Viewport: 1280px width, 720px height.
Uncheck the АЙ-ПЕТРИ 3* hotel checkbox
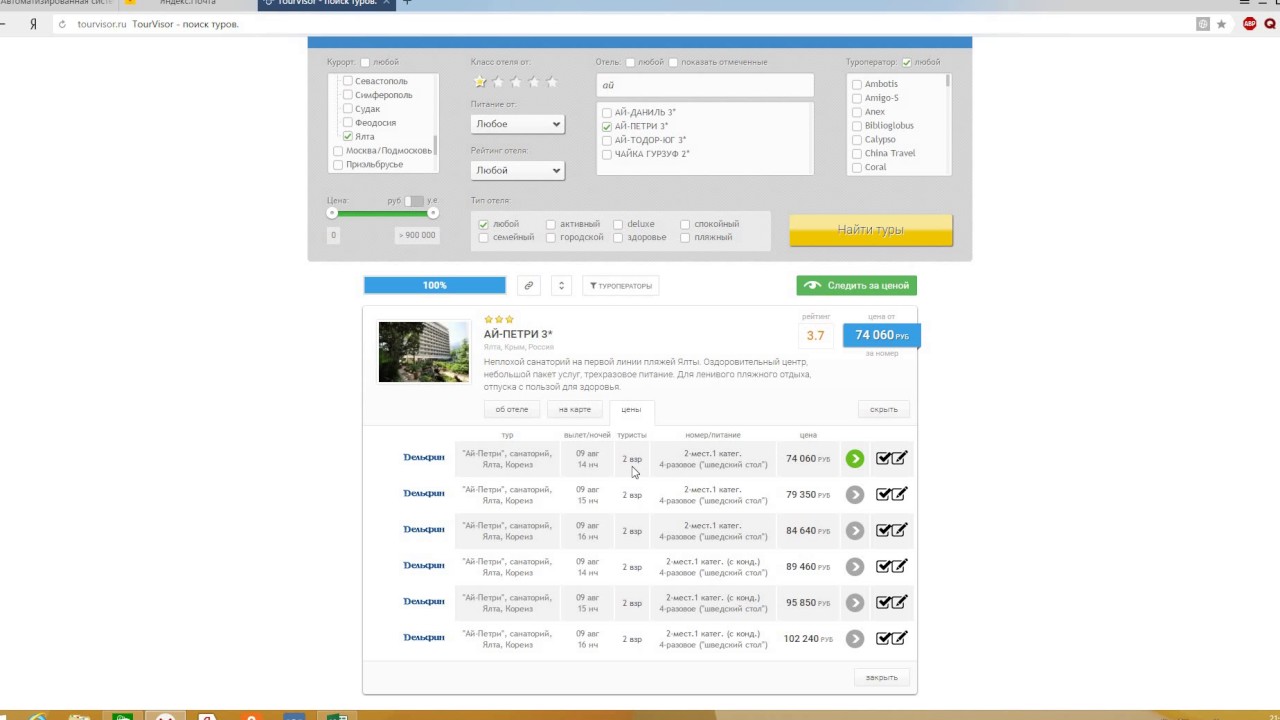tap(607, 127)
